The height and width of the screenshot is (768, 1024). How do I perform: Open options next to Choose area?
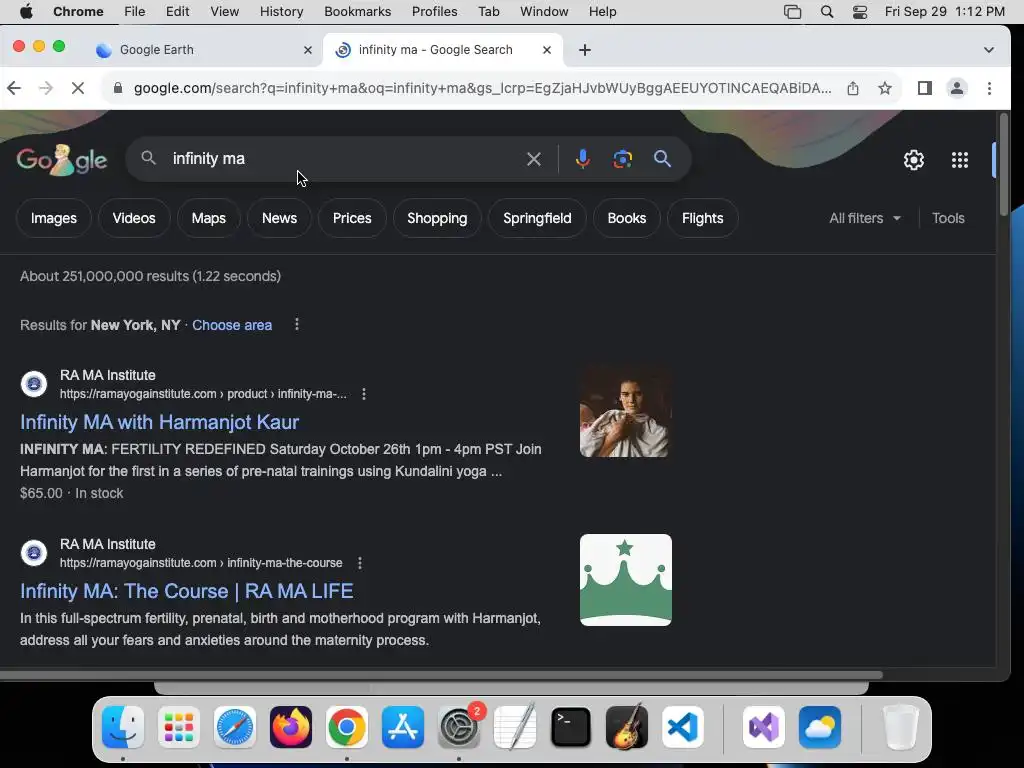pyautogui.click(x=296, y=325)
